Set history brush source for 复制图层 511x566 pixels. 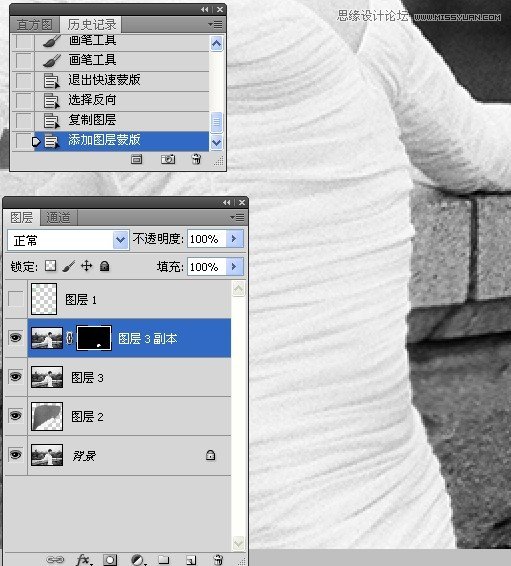[24, 120]
